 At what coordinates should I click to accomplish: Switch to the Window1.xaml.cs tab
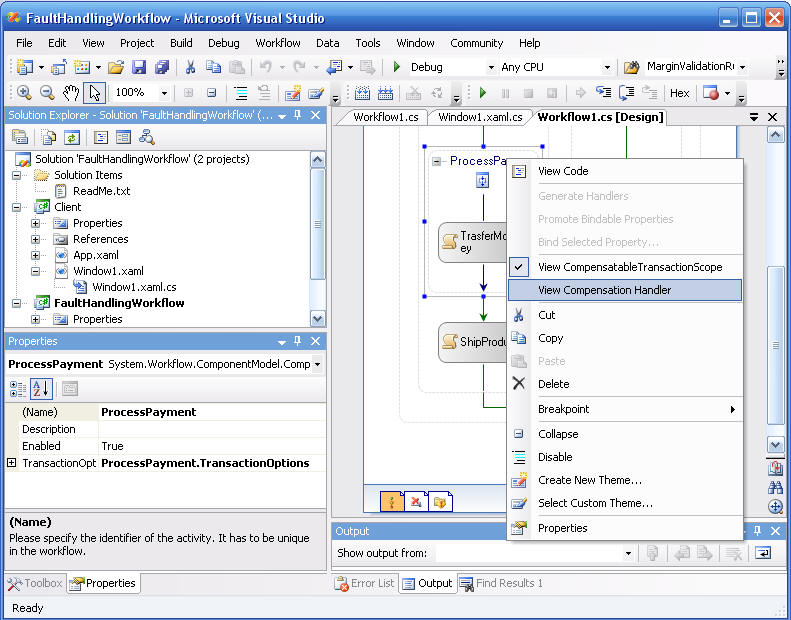[x=479, y=117]
